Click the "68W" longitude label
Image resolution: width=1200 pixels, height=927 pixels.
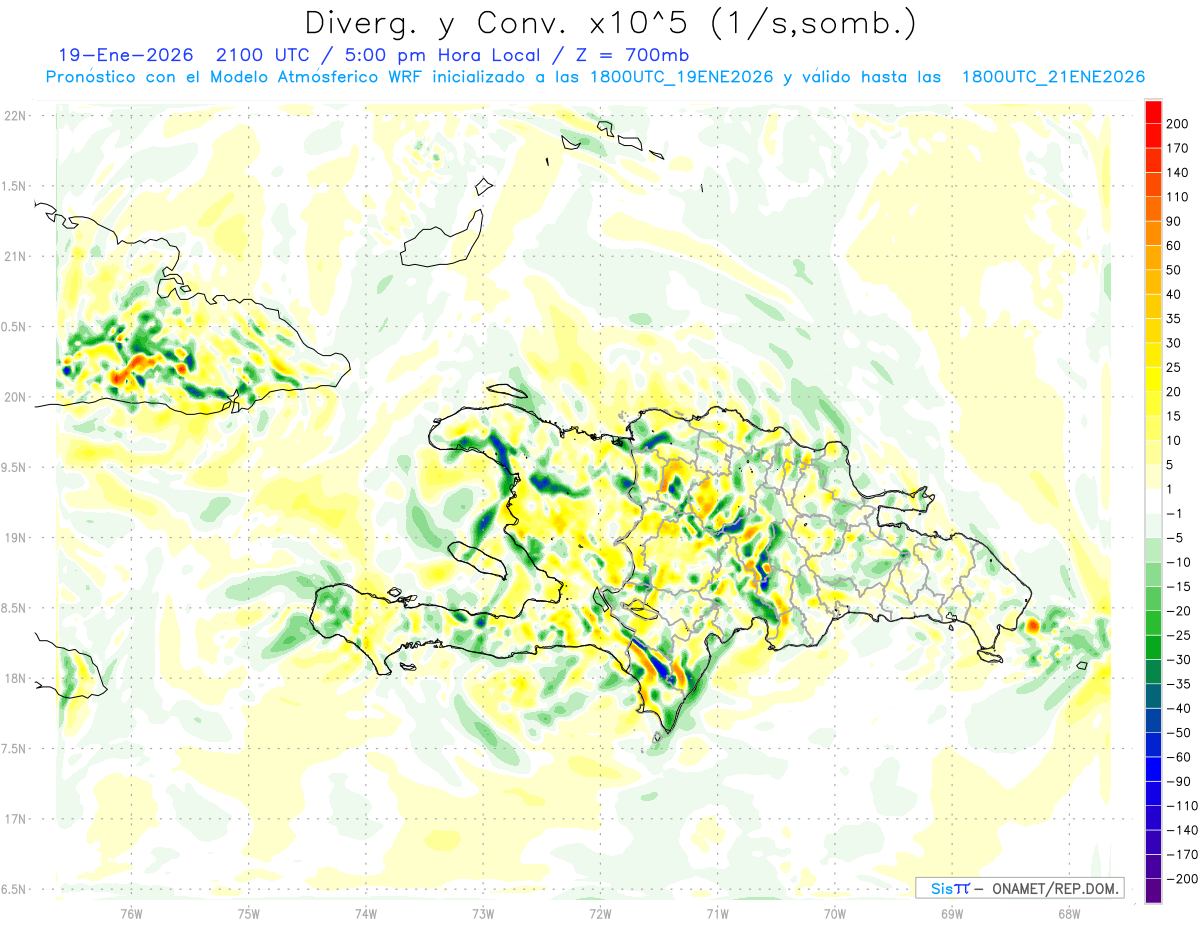click(x=1069, y=913)
